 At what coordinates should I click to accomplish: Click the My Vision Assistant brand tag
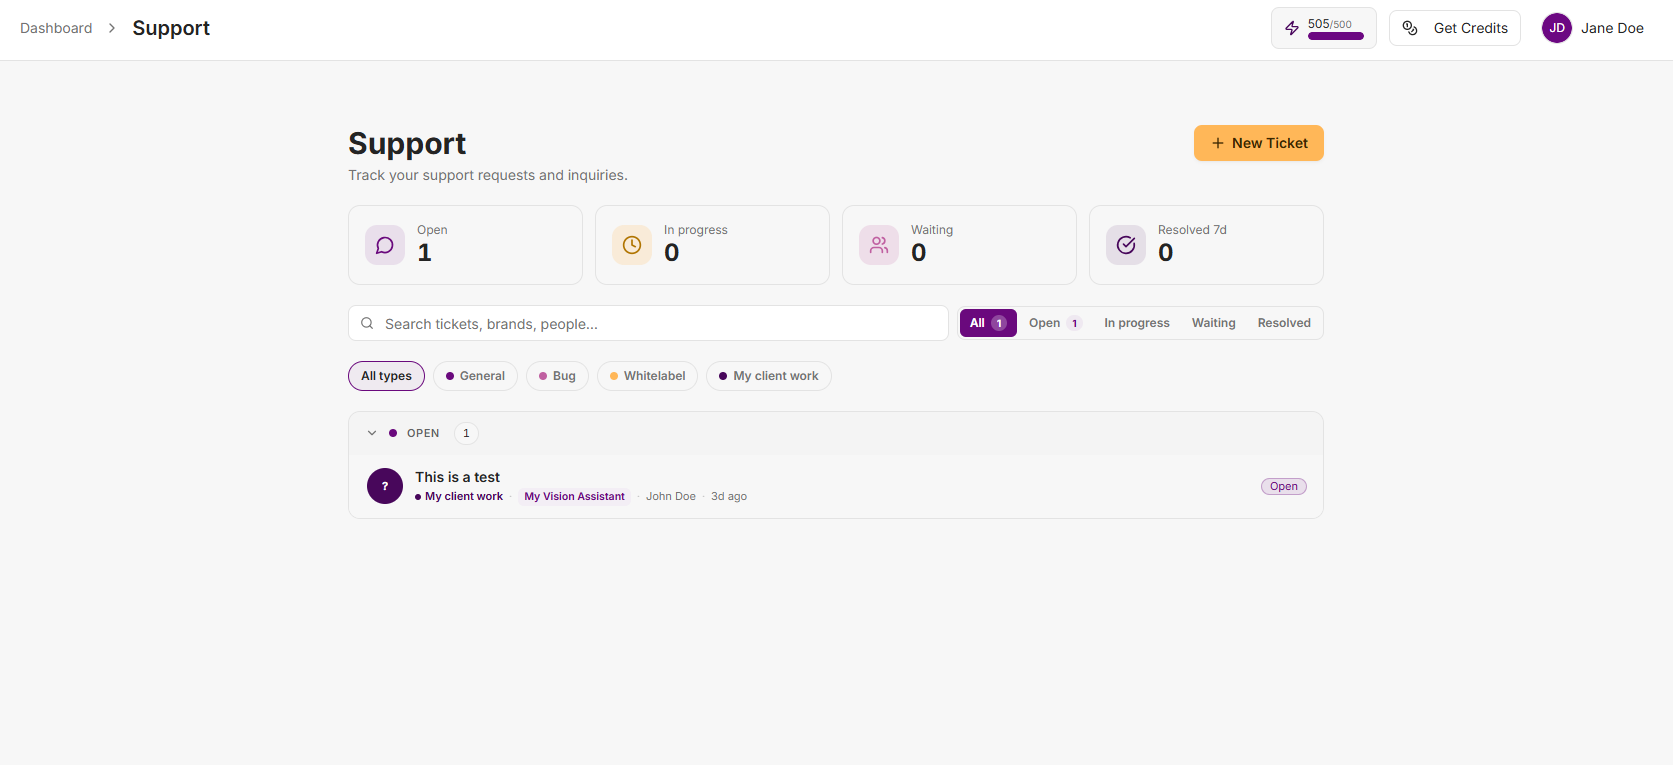point(574,496)
